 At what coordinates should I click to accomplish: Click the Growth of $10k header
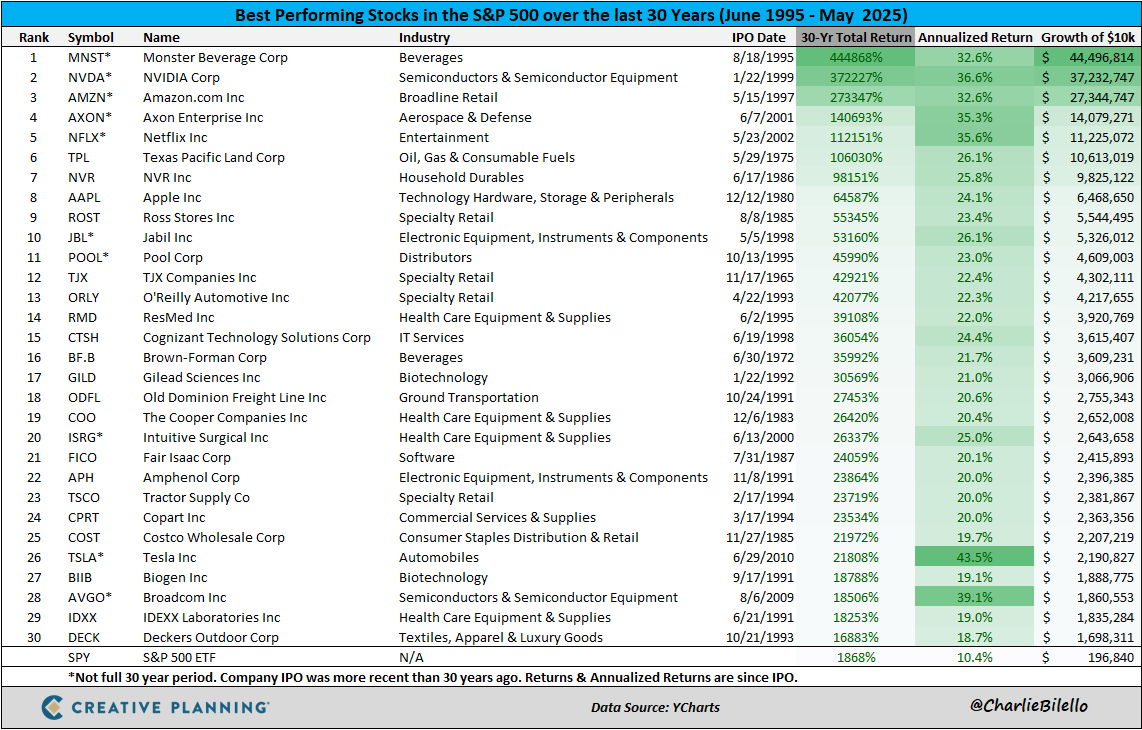point(1087,37)
